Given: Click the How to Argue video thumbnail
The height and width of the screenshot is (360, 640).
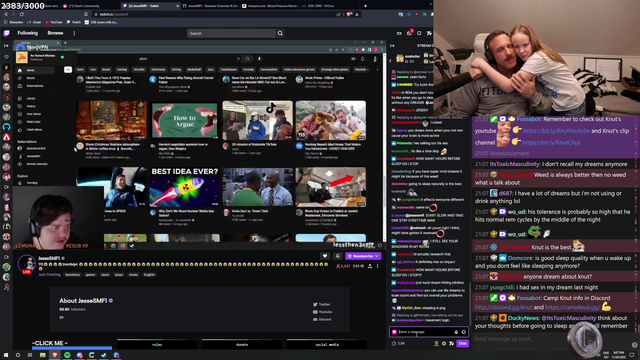Looking at the screenshot, I should [184, 120].
